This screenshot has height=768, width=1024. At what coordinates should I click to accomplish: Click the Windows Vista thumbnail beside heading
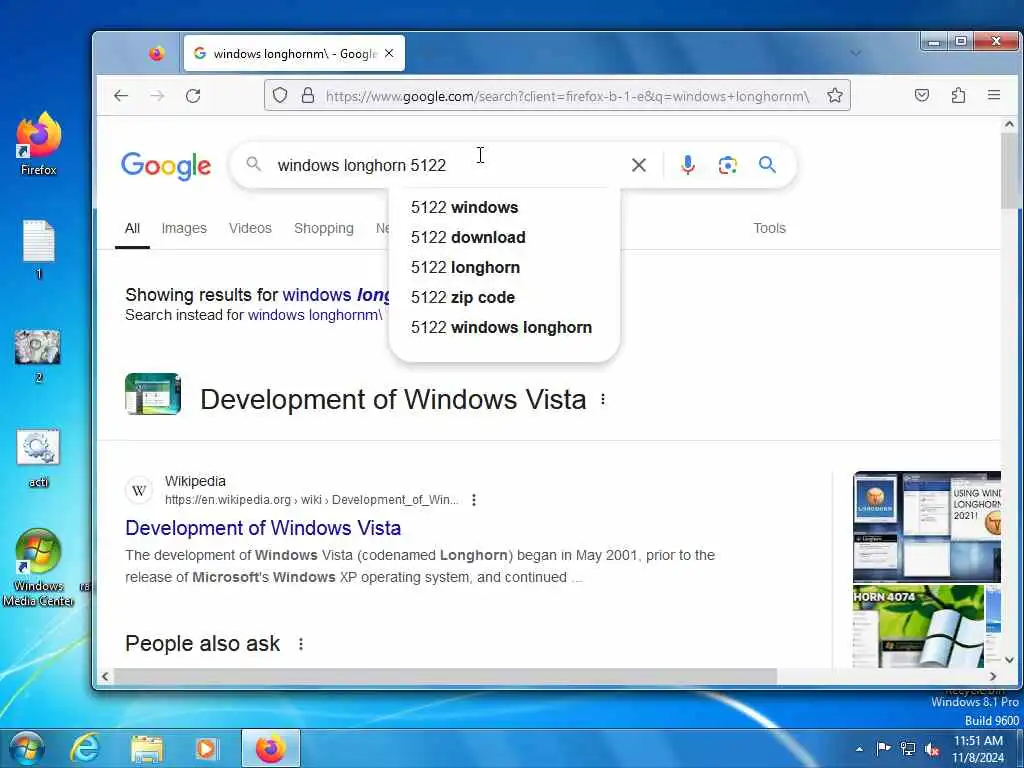pos(153,394)
